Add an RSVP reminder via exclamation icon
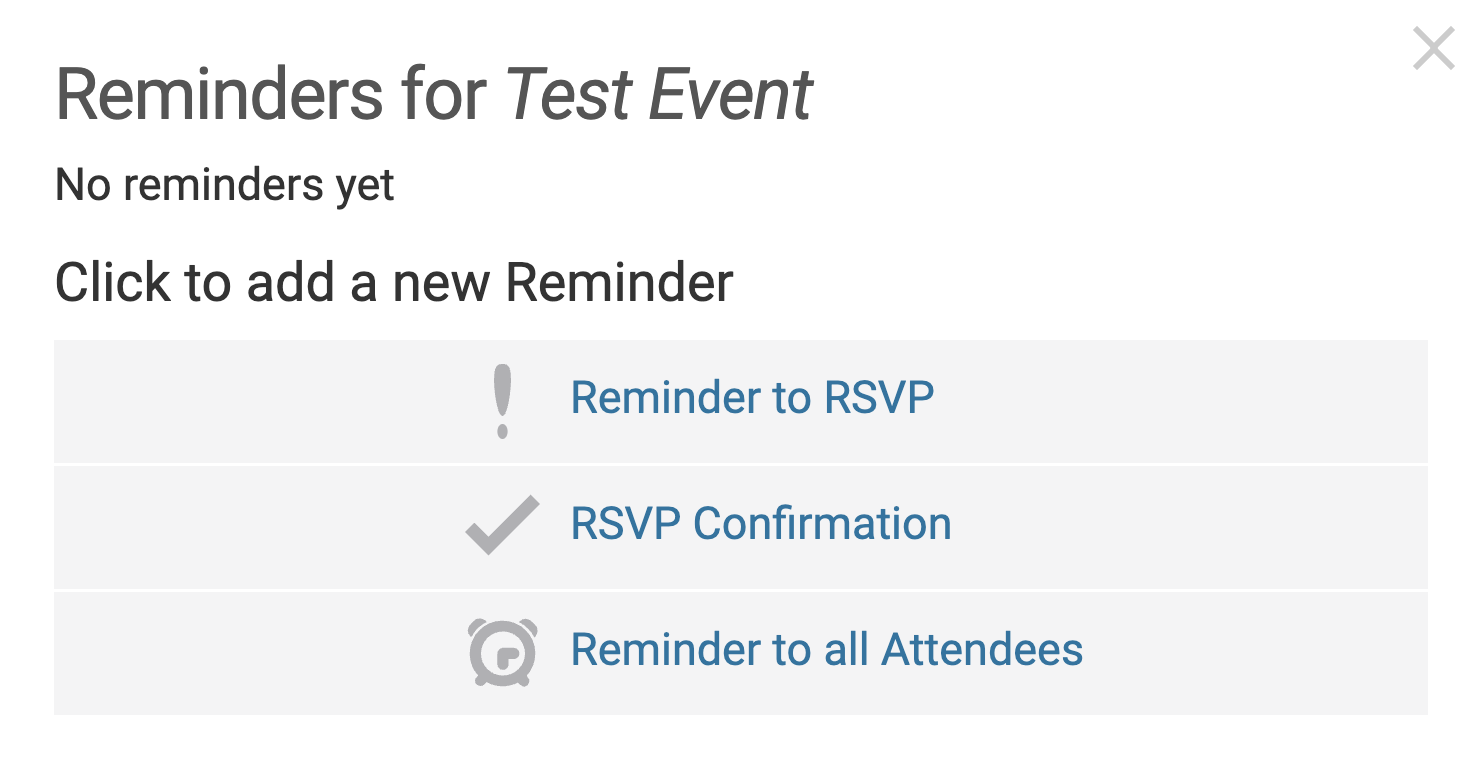 (x=503, y=401)
